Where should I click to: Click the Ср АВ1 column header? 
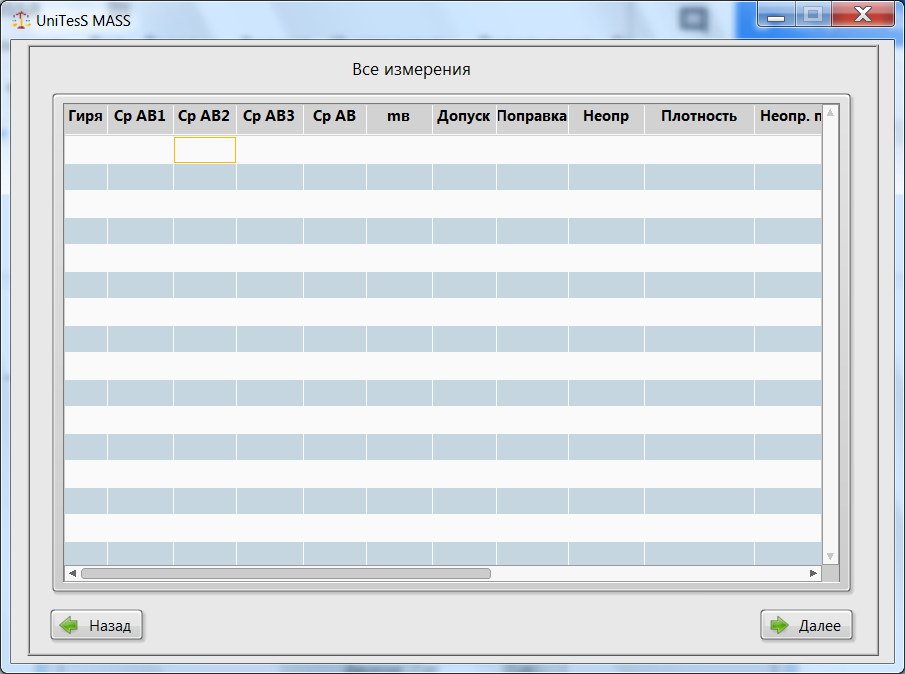pyautogui.click(x=140, y=116)
